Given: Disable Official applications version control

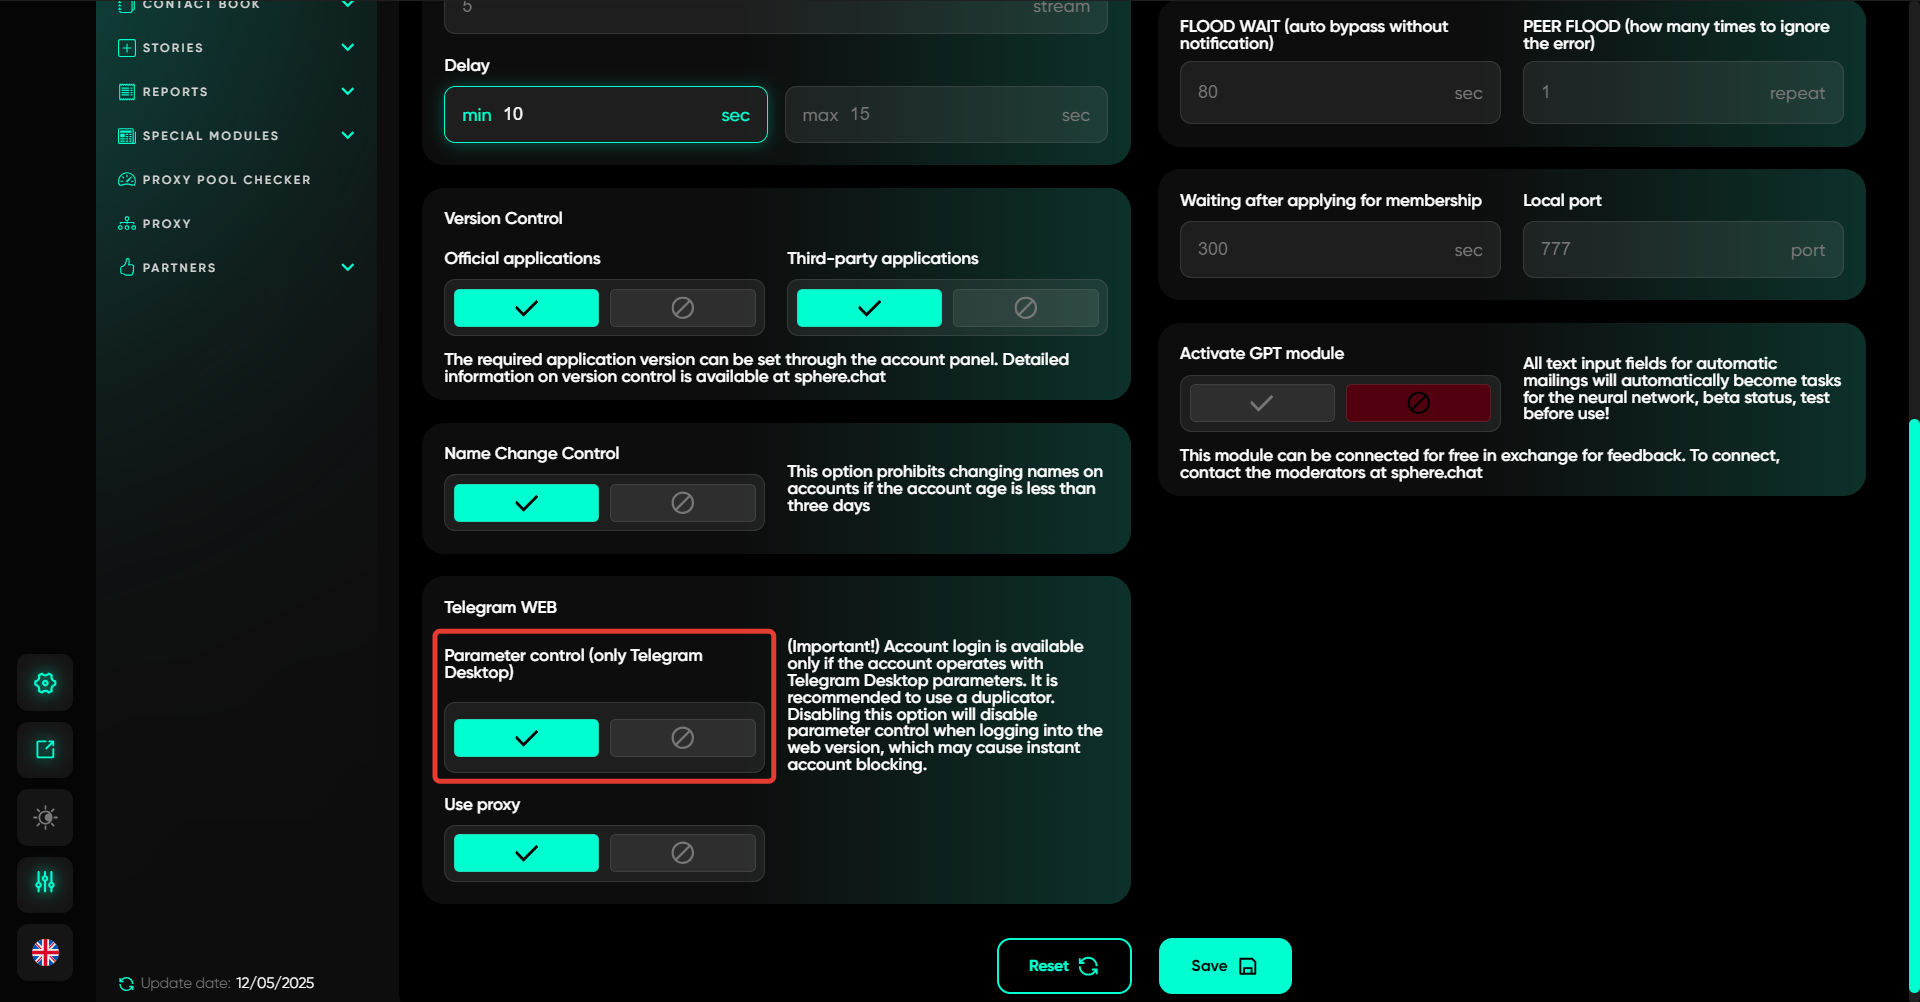Looking at the screenshot, I should click(x=682, y=308).
